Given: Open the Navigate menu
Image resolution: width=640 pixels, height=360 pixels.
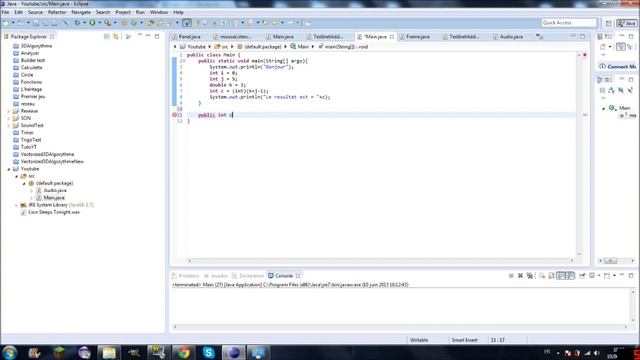Looking at the screenshot, I should tap(81, 12).
